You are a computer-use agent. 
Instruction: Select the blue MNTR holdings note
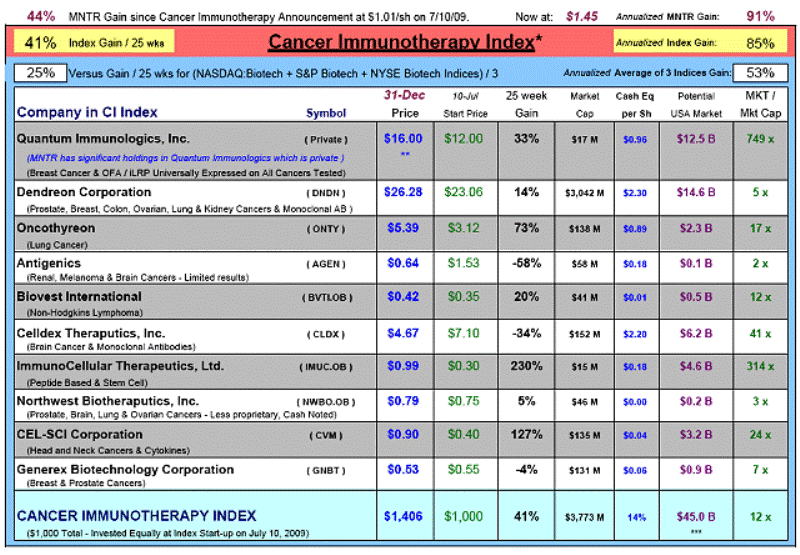coord(186,158)
